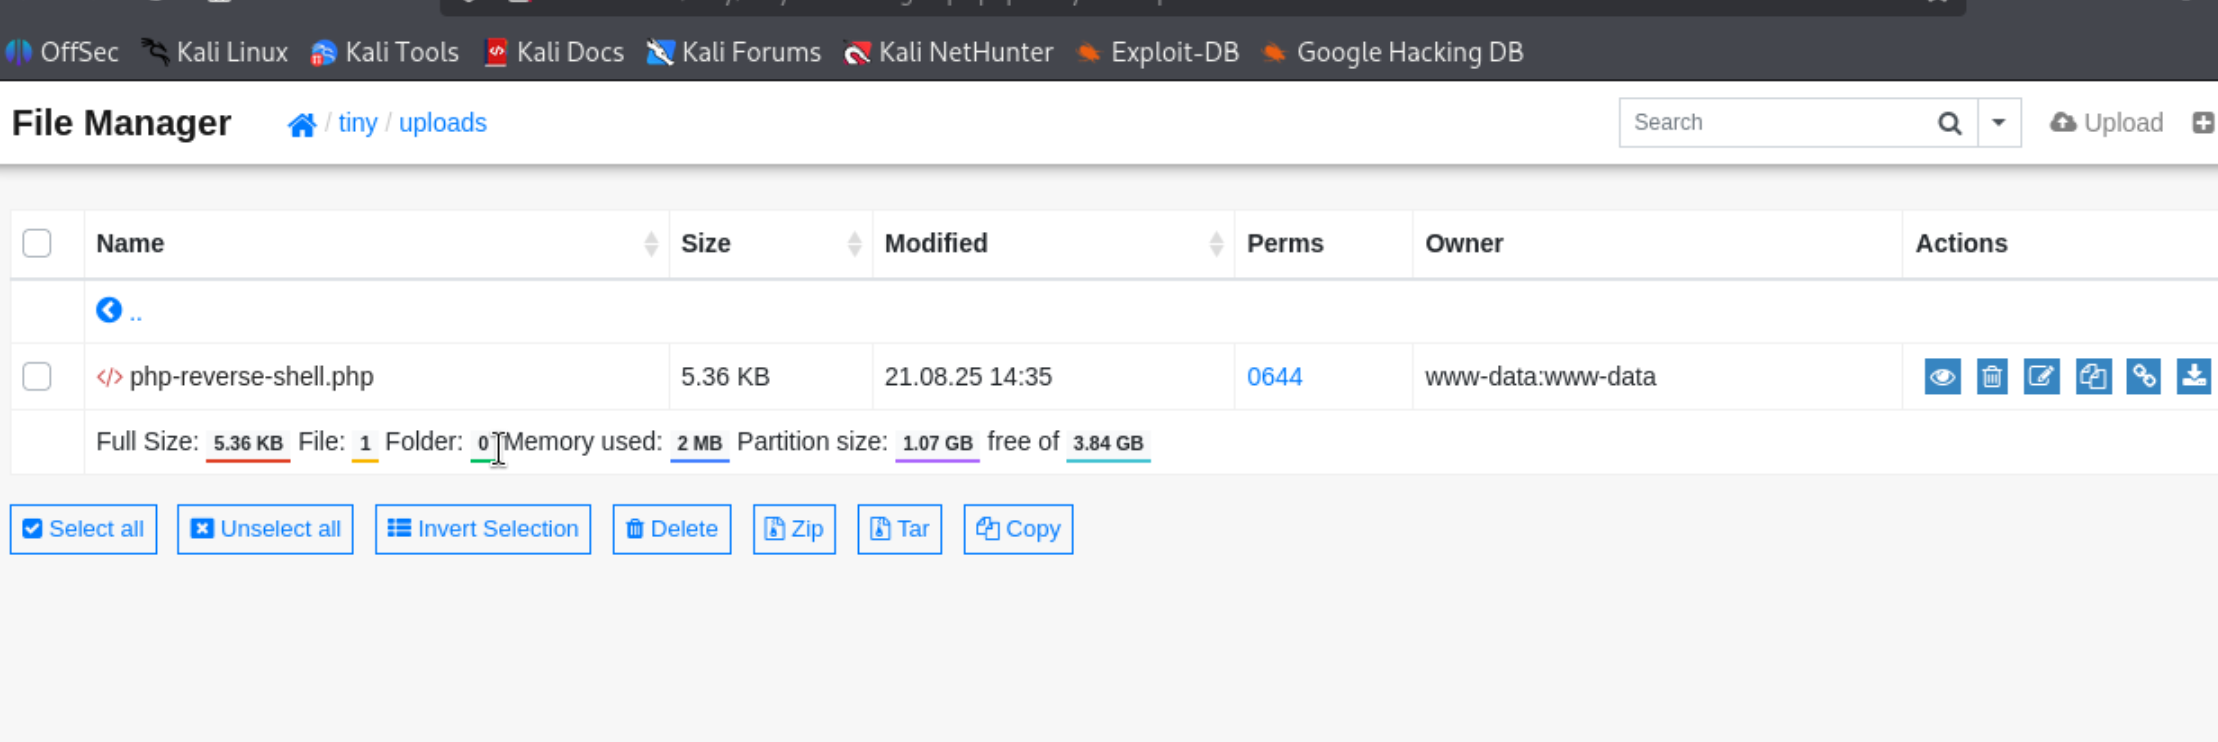Click the bottom Delete button
This screenshot has height=742, width=2218.
[672, 529]
